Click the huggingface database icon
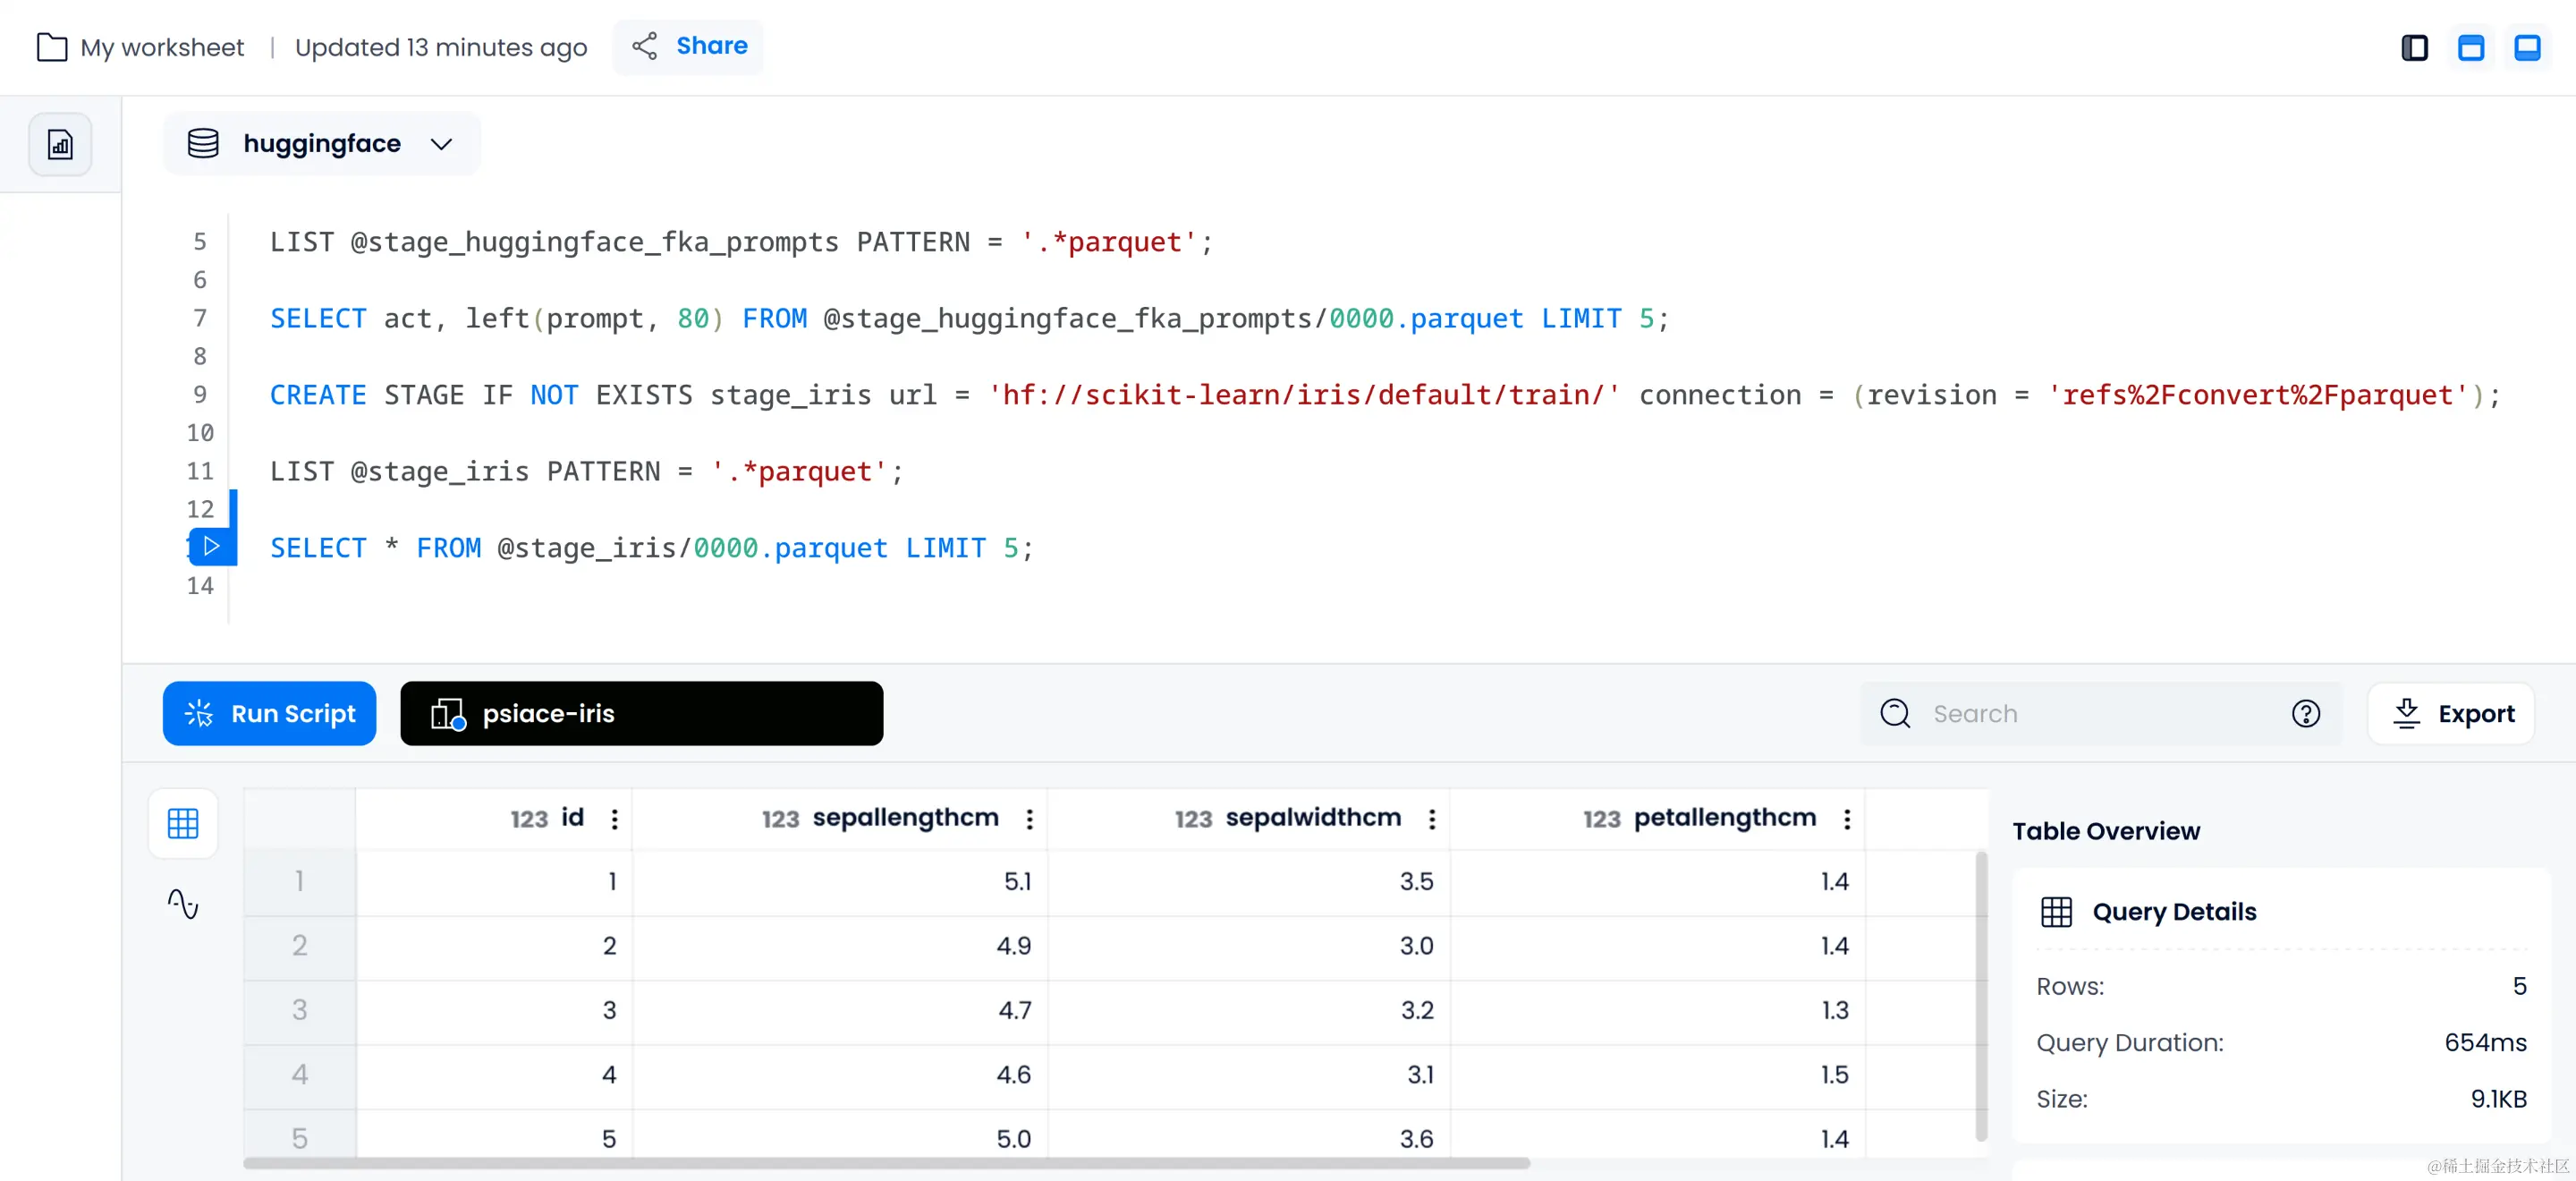The height and width of the screenshot is (1181, 2576). [x=203, y=143]
